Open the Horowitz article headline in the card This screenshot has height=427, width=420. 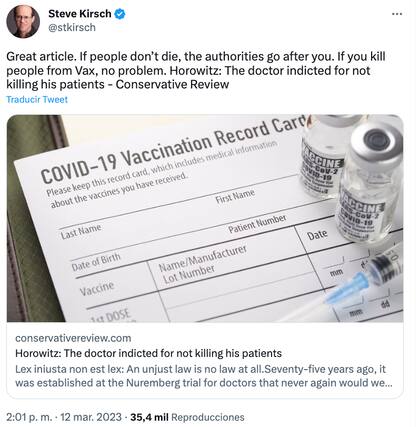pos(148,353)
